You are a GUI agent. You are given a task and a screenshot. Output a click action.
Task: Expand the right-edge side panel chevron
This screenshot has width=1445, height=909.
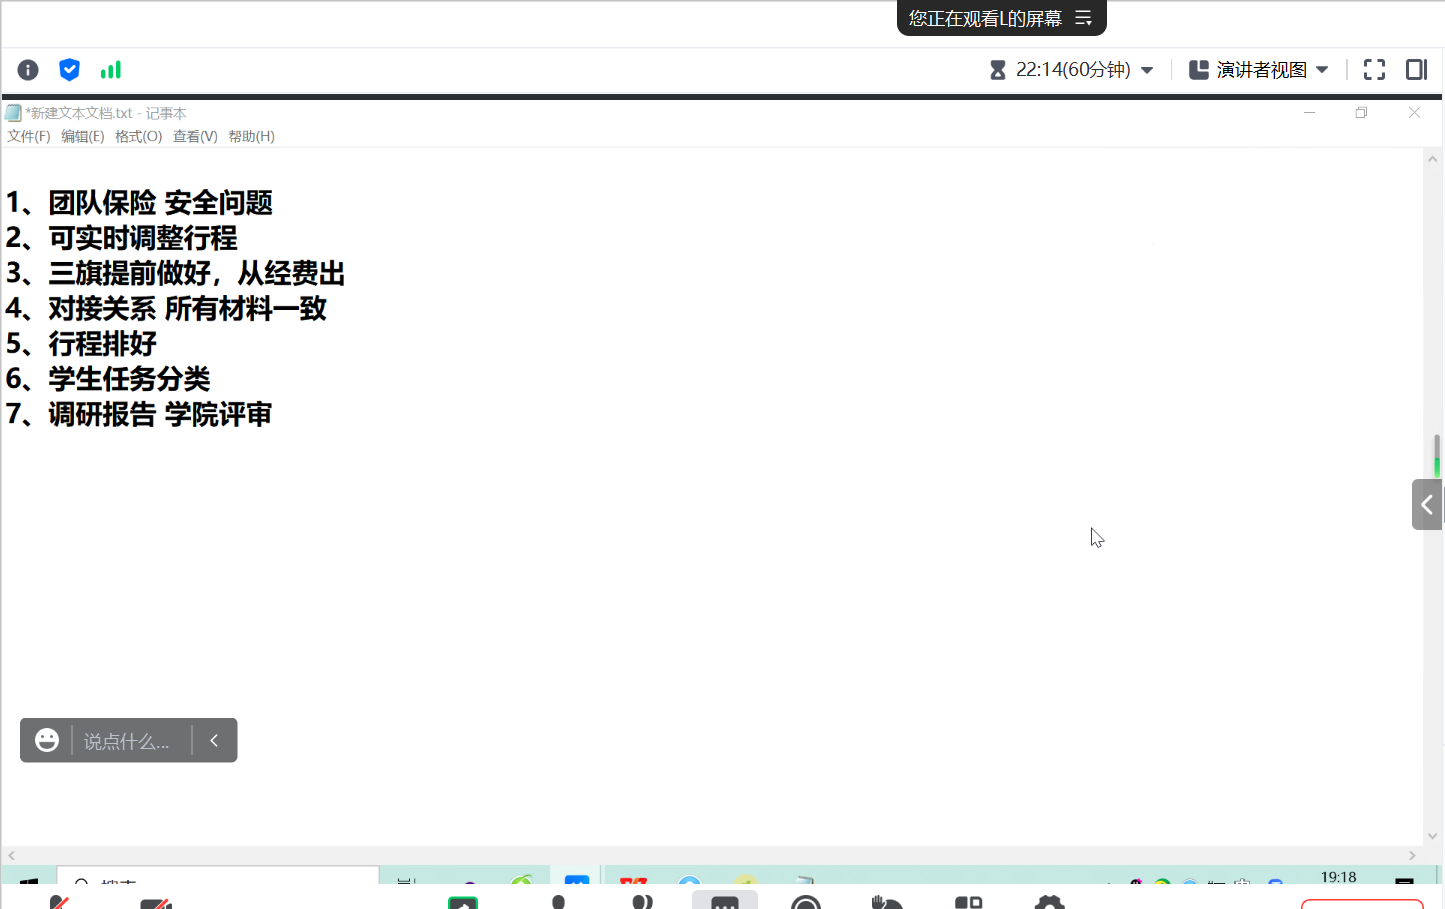tap(1427, 504)
